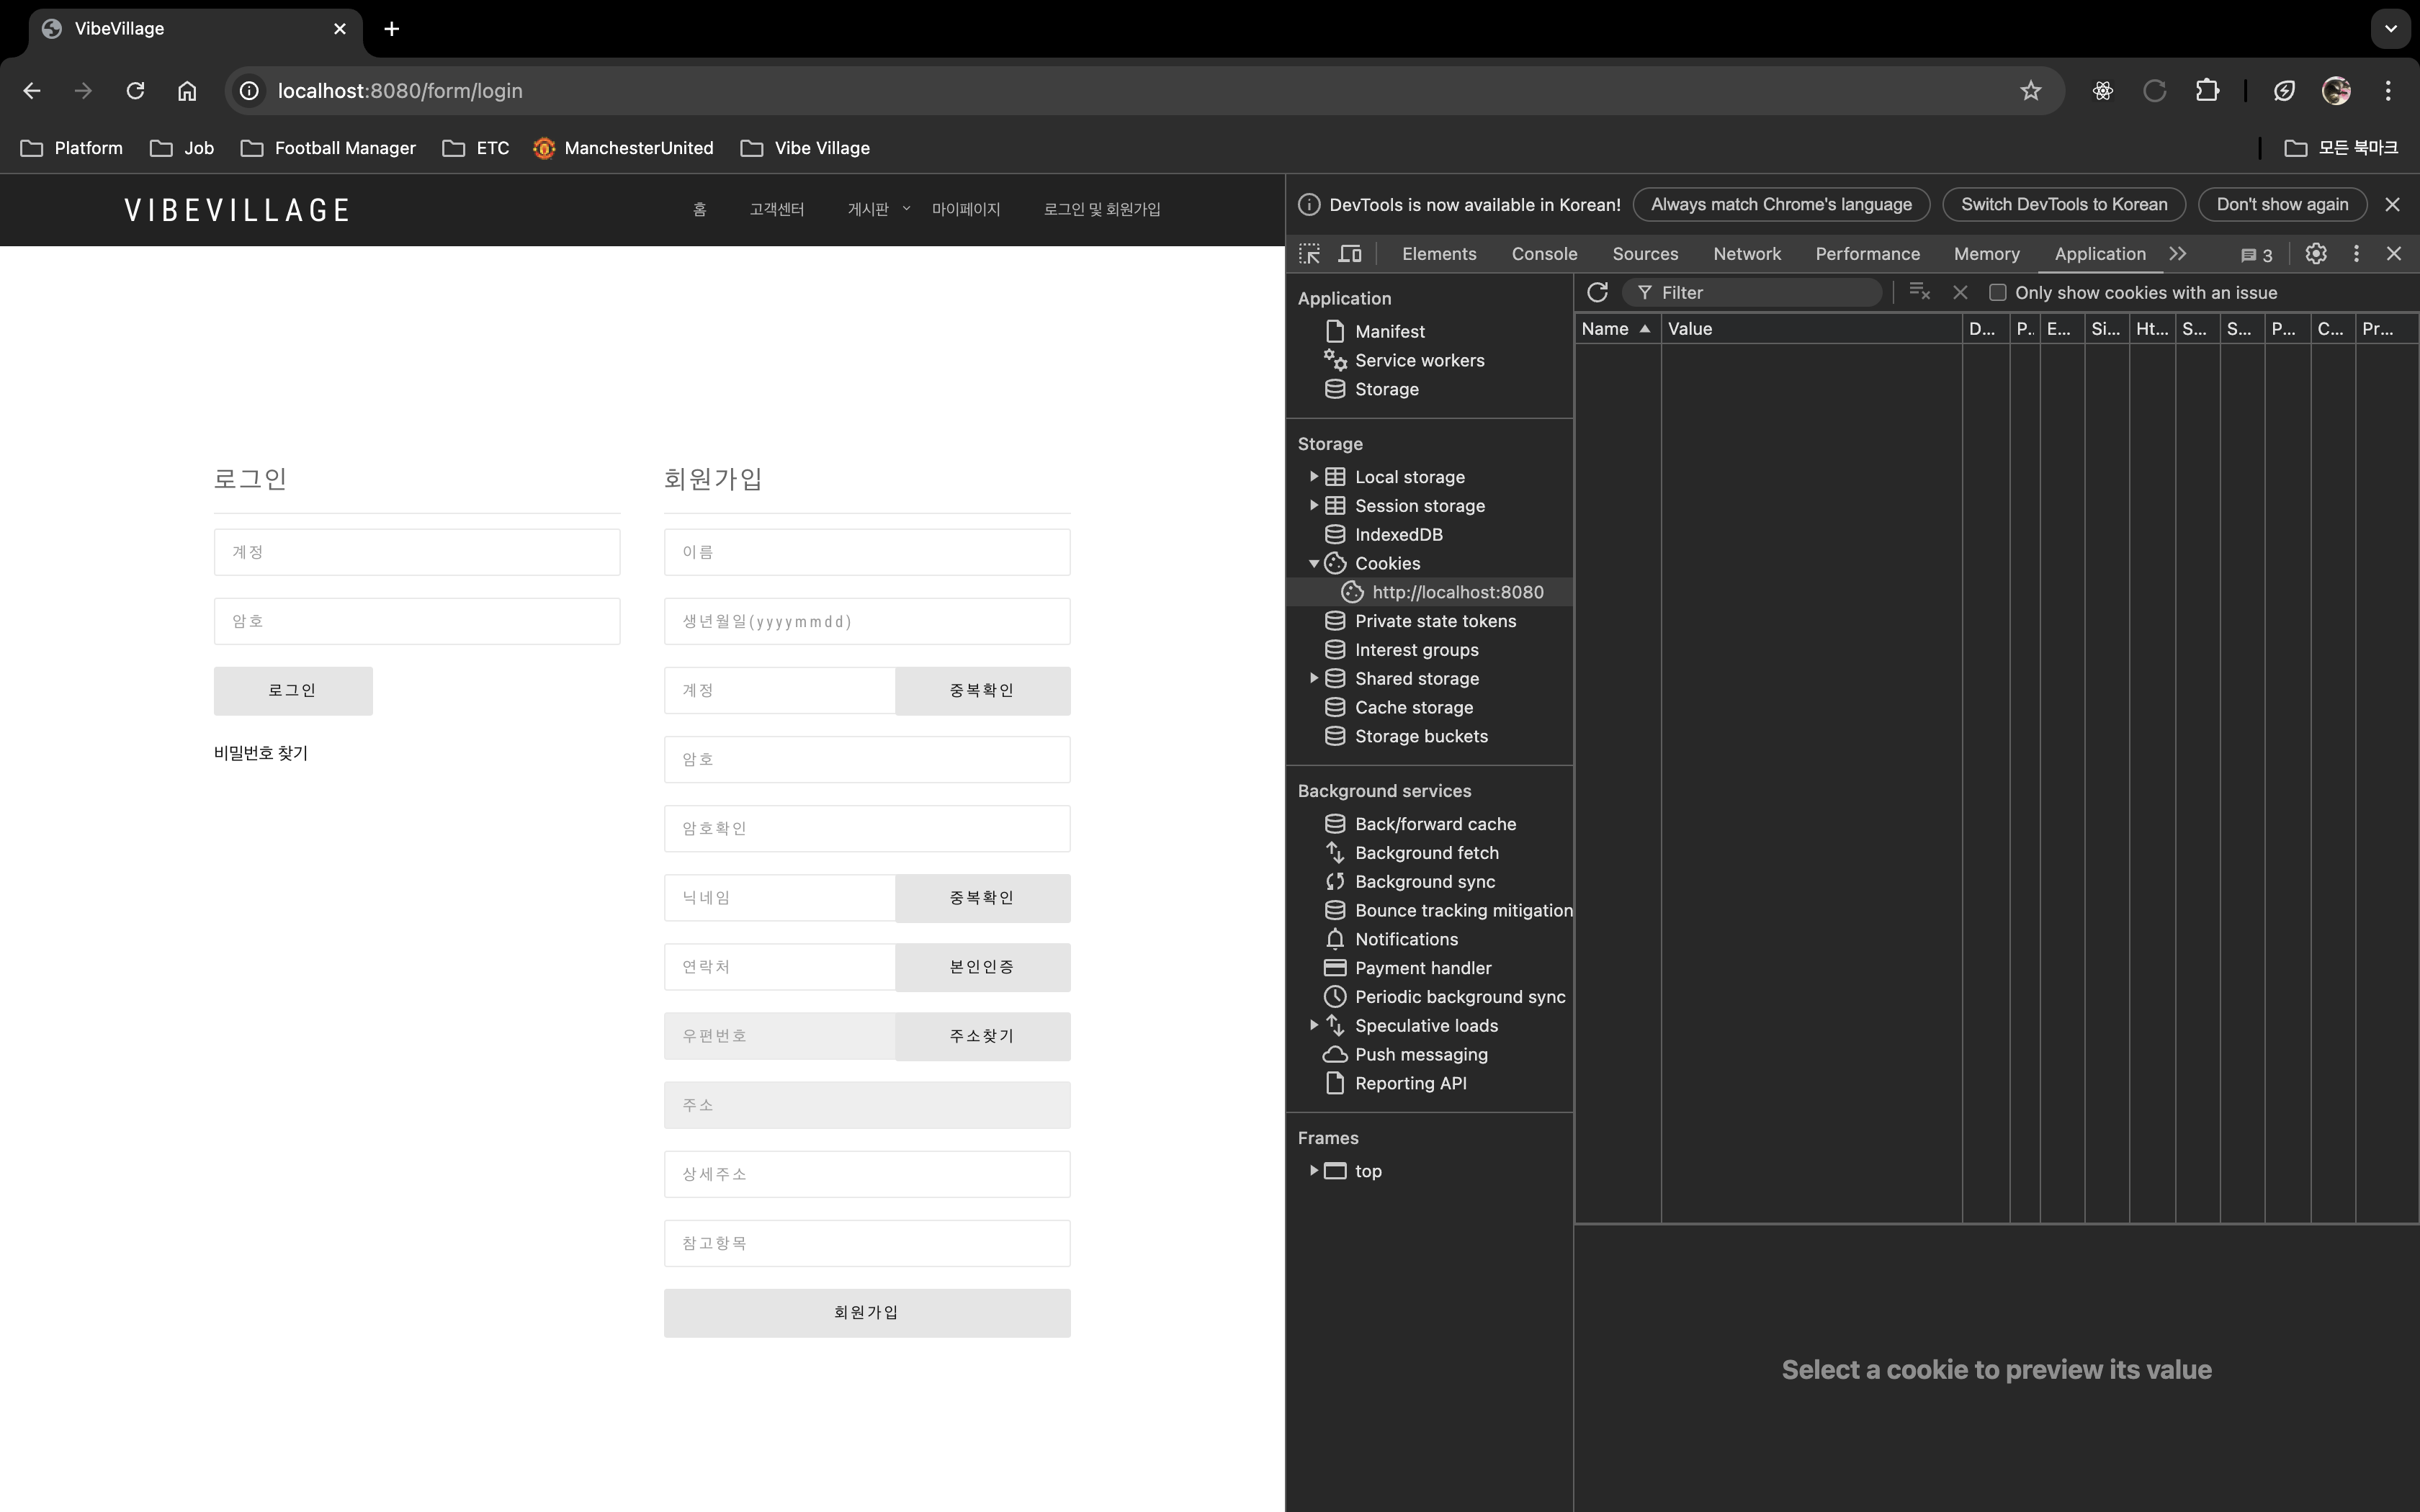The width and height of the screenshot is (2420, 1512).
Task: Open the Console tab
Action: pyautogui.click(x=1544, y=254)
